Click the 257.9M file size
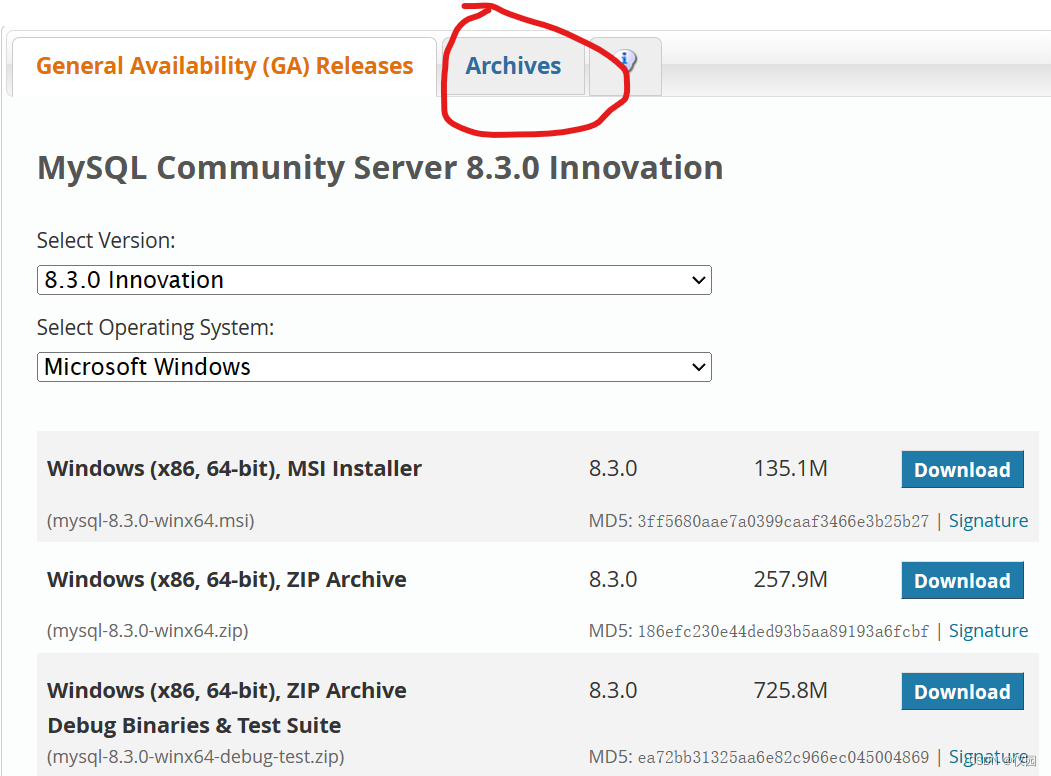The height and width of the screenshot is (776, 1051). click(x=791, y=579)
